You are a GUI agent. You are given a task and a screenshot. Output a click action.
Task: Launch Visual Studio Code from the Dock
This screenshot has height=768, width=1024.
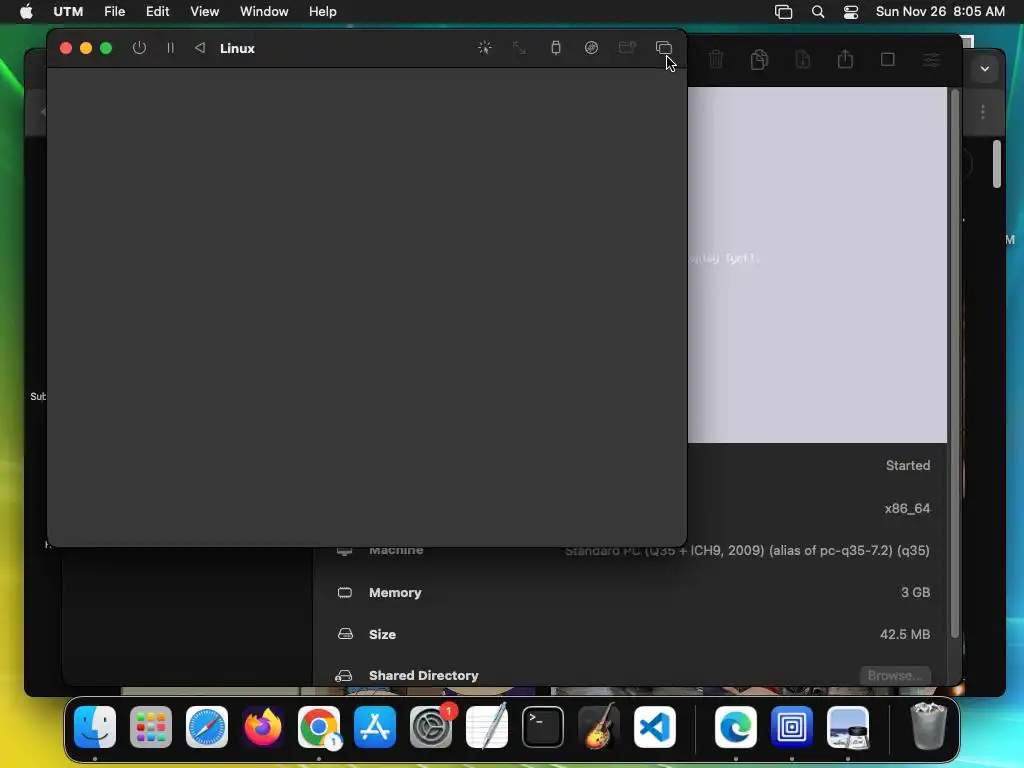(x=654, y=727)
